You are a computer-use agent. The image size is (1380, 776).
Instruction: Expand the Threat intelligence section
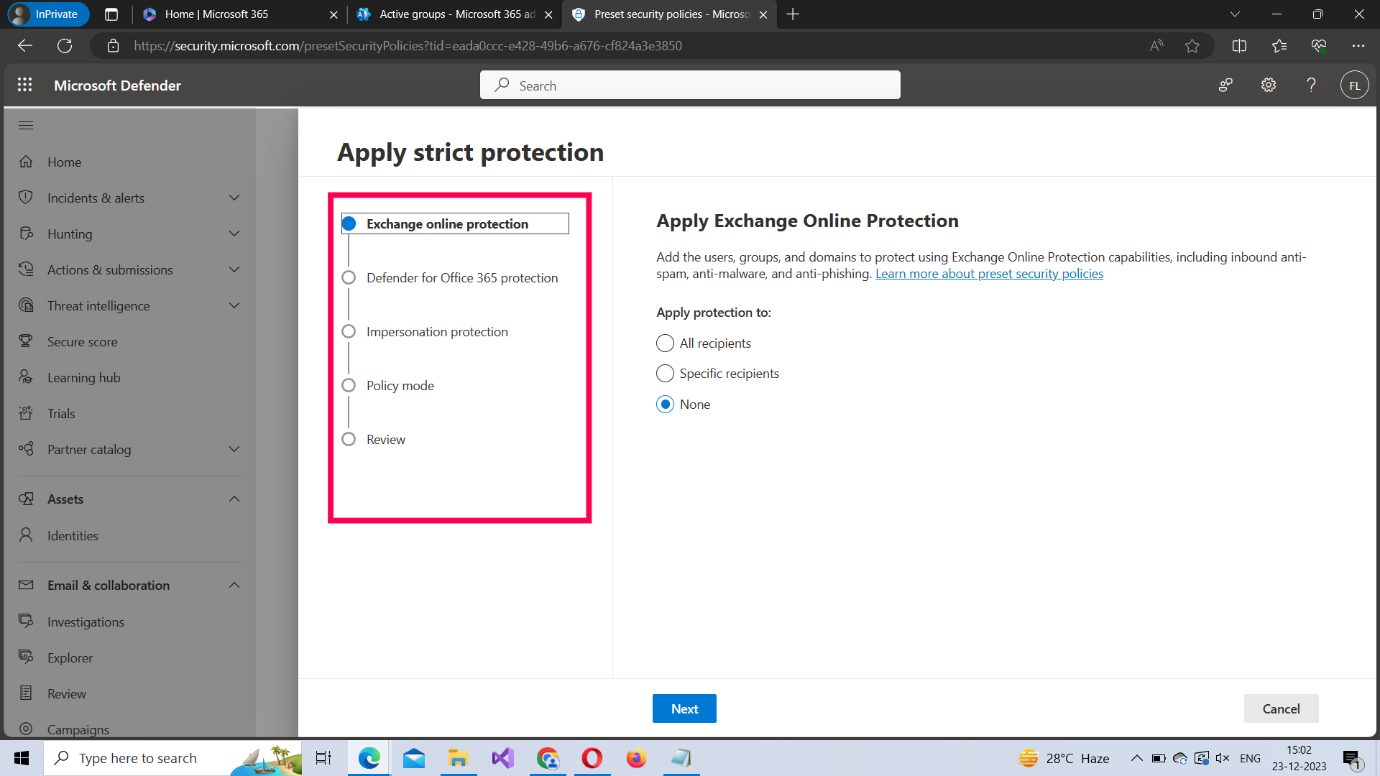[x=234, y=306]
